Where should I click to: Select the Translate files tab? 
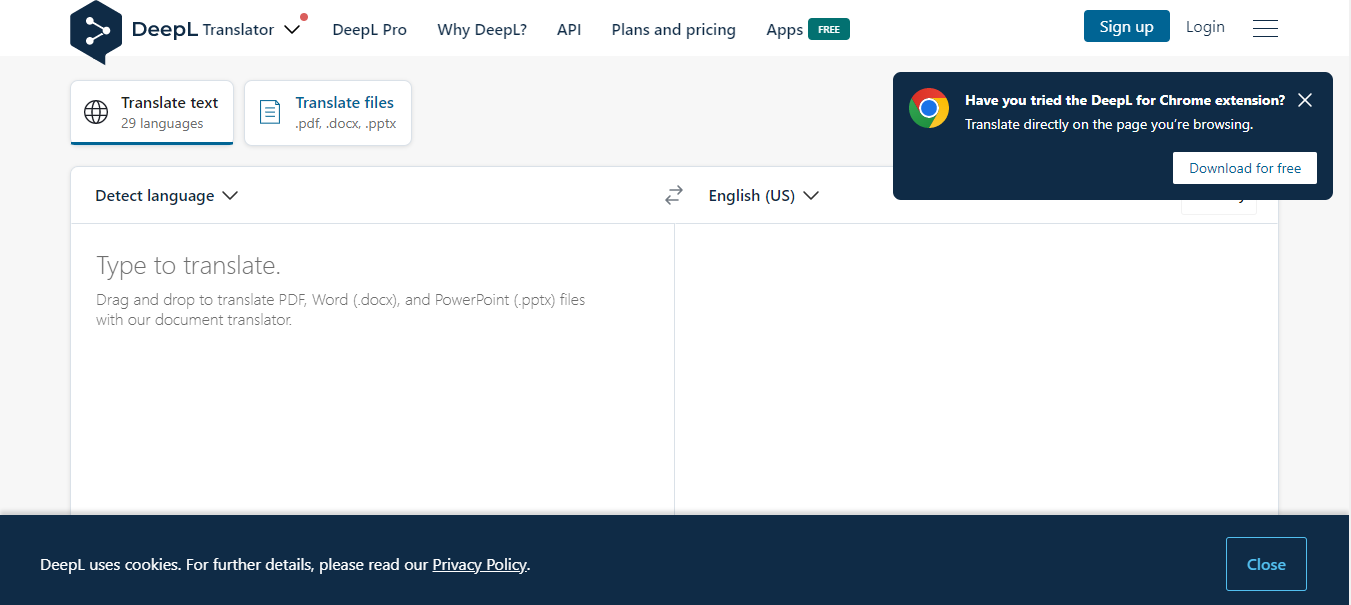click(x=328, y=112)
